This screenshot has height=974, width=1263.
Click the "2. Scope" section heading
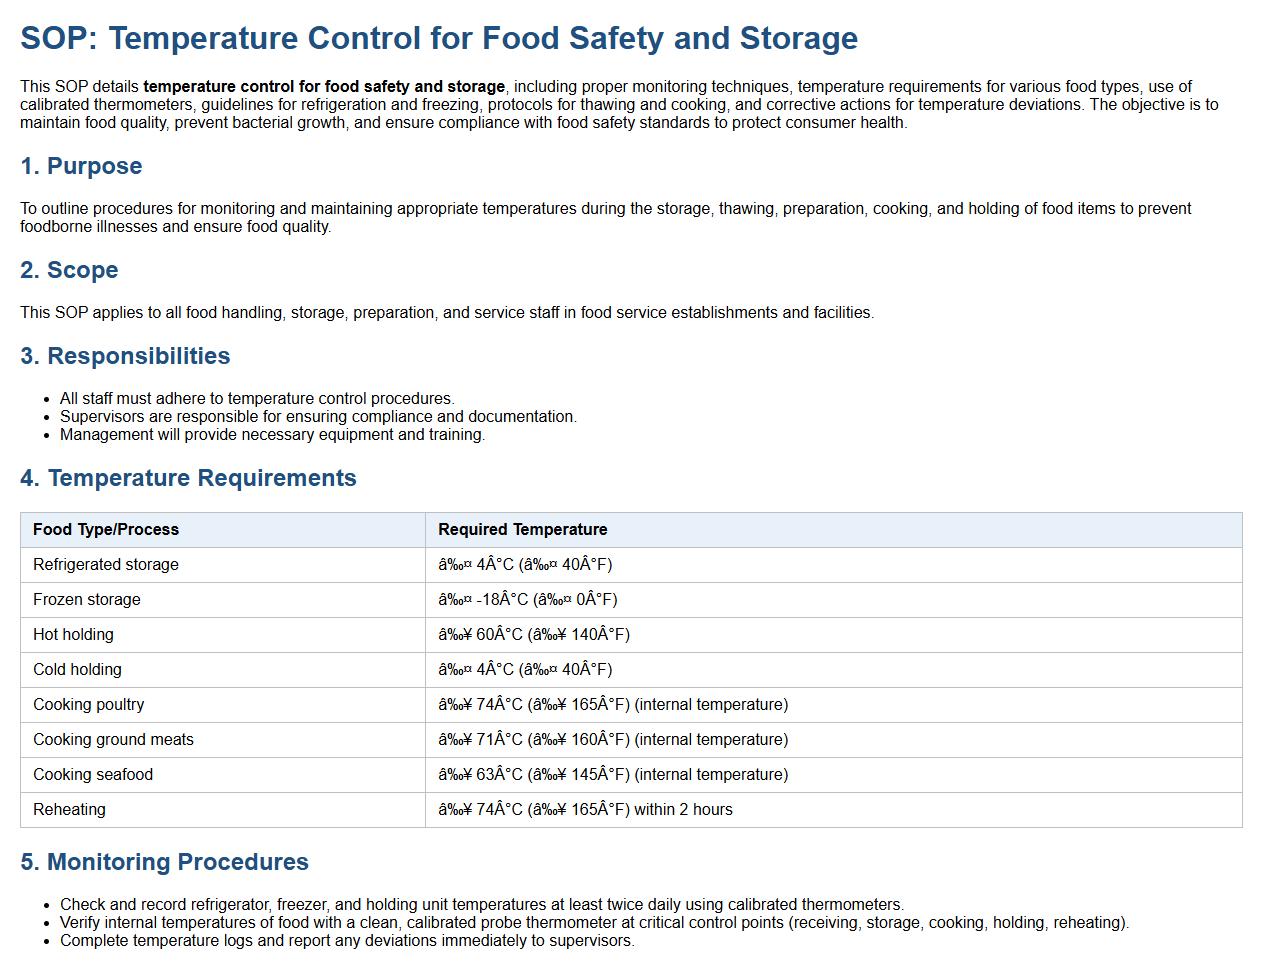pos(69,270)
